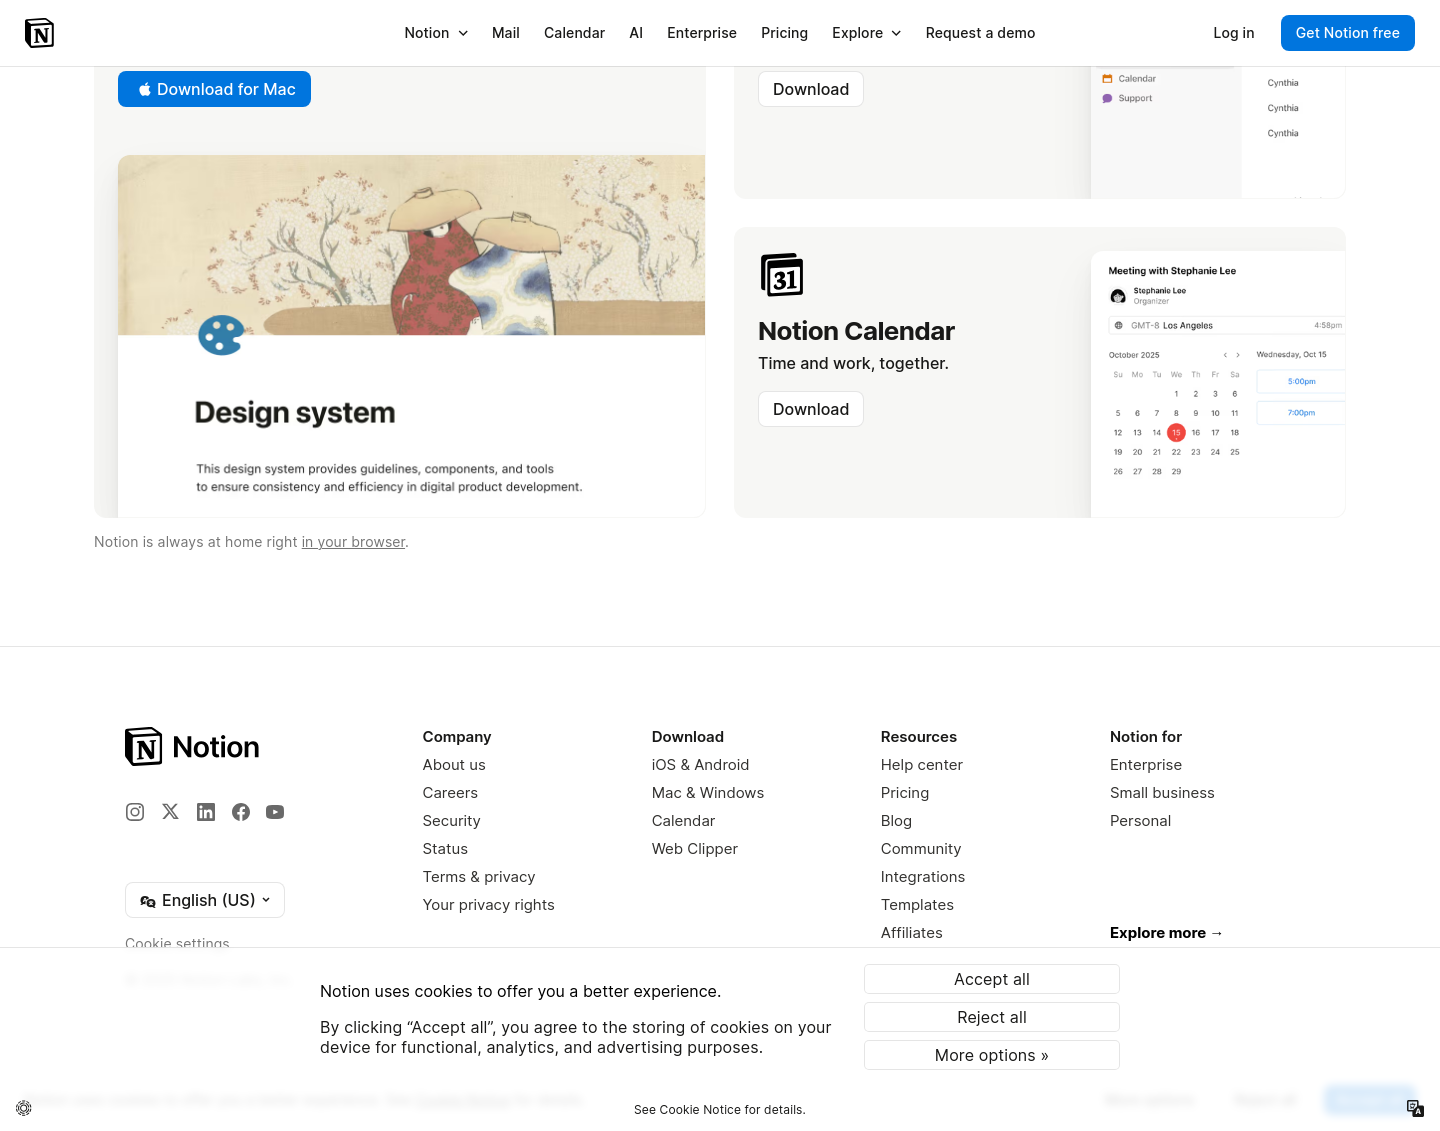Go to Enterprise in the top navigation
This screenshot has height=1131, width=1440.
click(702, 33)
